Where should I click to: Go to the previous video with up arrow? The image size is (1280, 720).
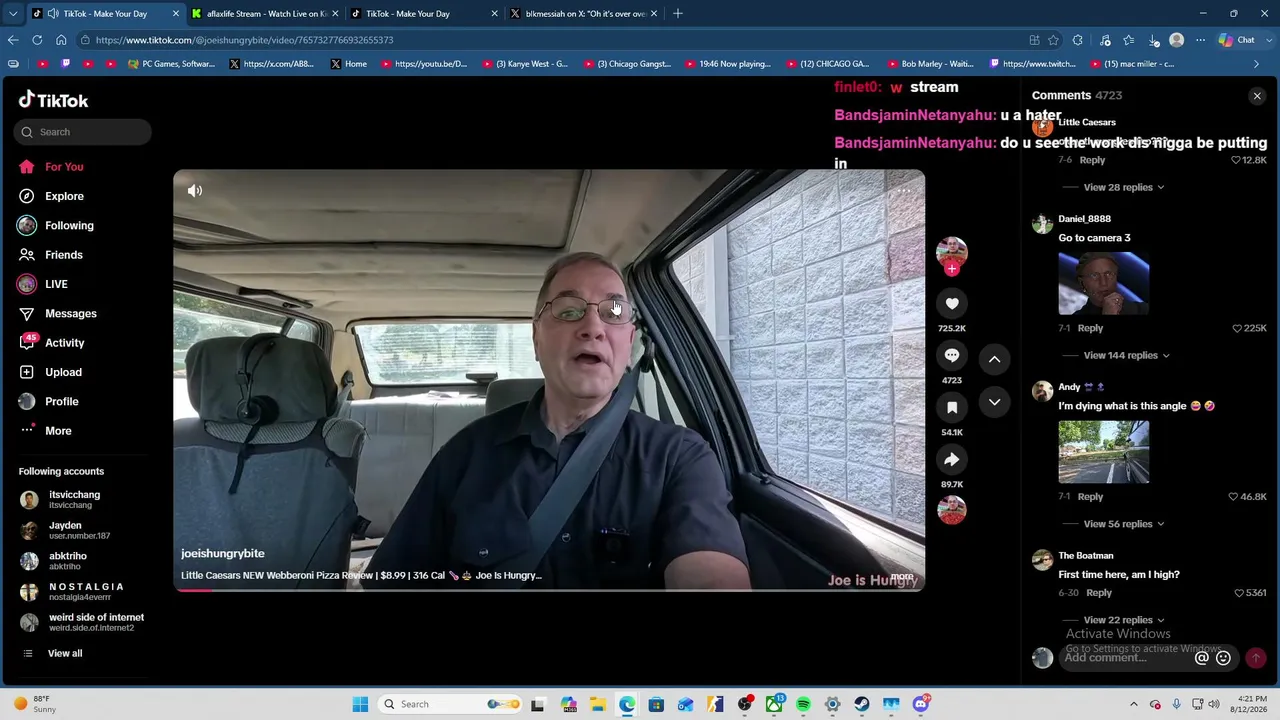point(994,359)
